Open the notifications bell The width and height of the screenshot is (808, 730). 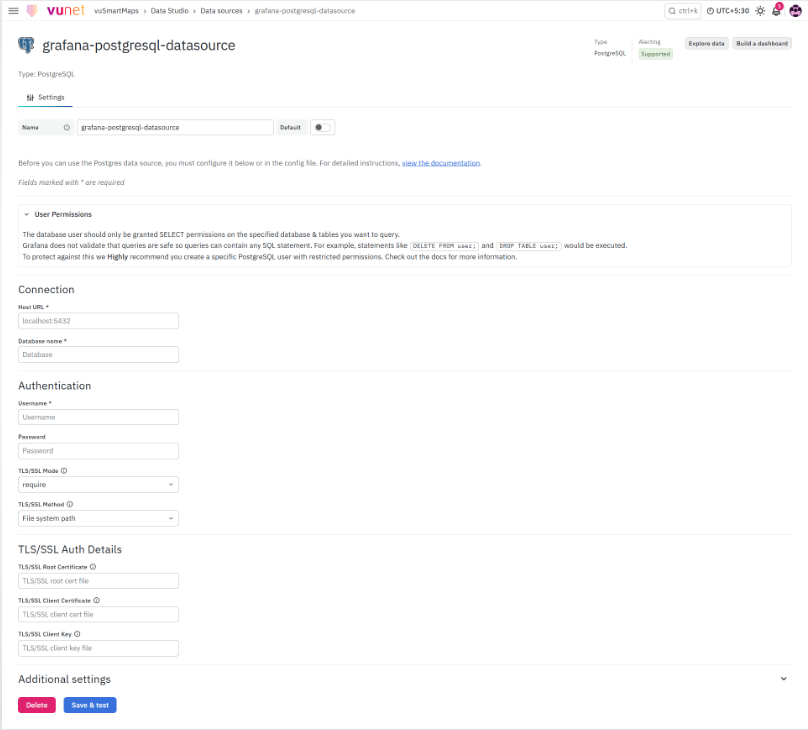coord(776,11)
